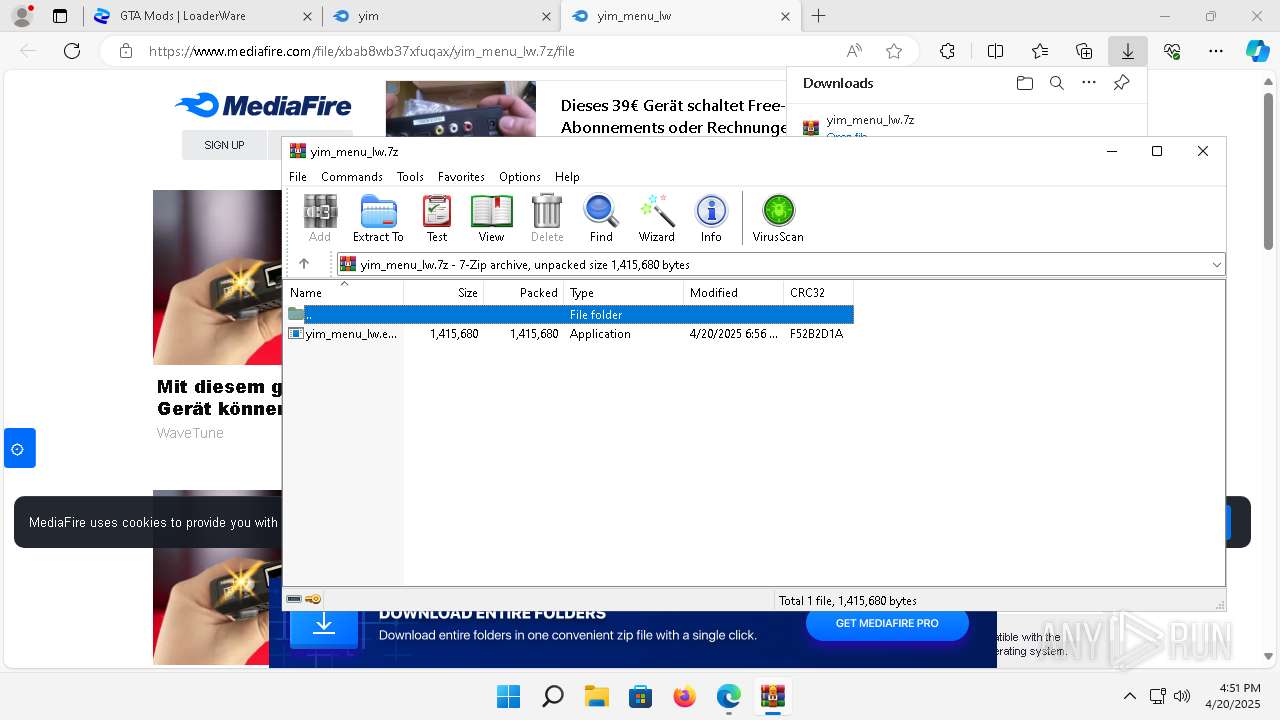Switch to the 'yim' browser tab
The image size is (1280, 720).
[440, 16]
